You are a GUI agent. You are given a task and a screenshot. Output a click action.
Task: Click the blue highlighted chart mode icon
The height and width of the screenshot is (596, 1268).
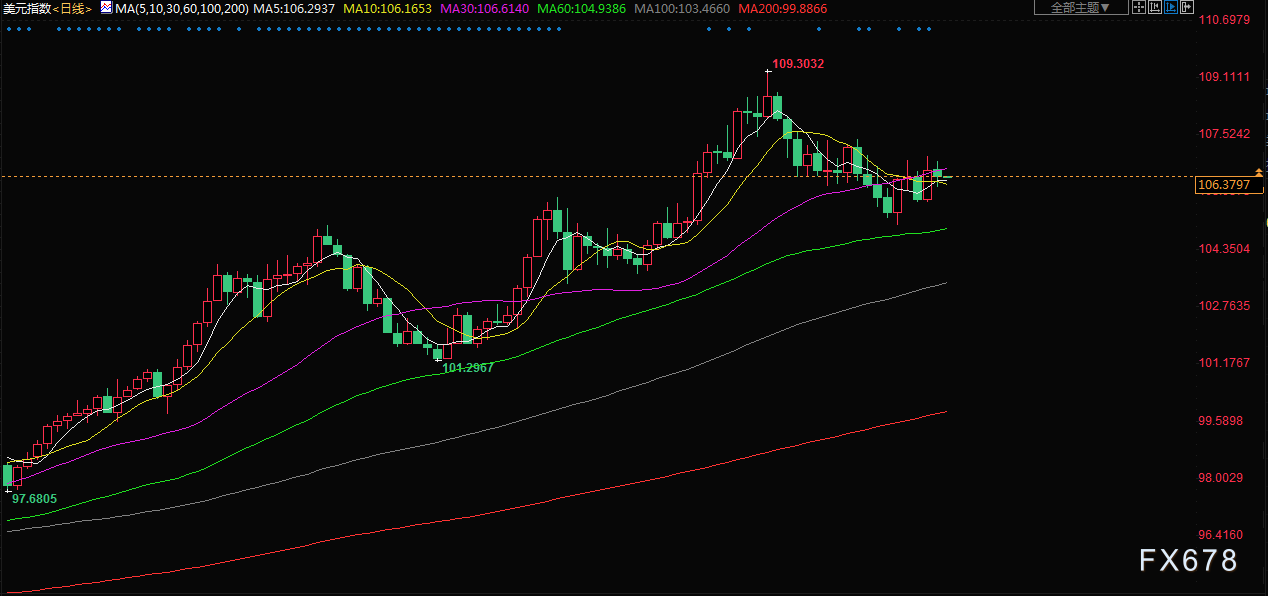(x=1171, y=8)
